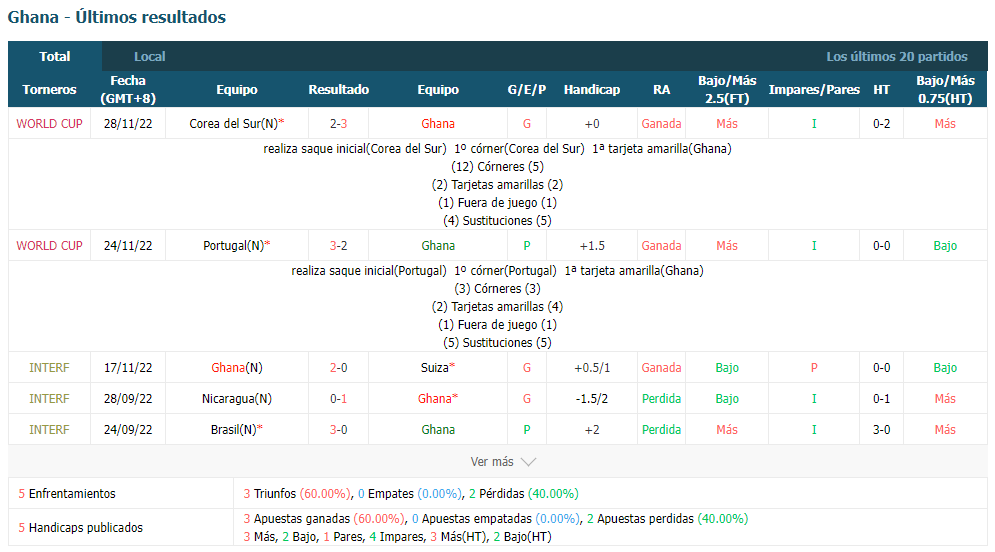
Task: Click date 24/09/22
Action: pos(128,430)
